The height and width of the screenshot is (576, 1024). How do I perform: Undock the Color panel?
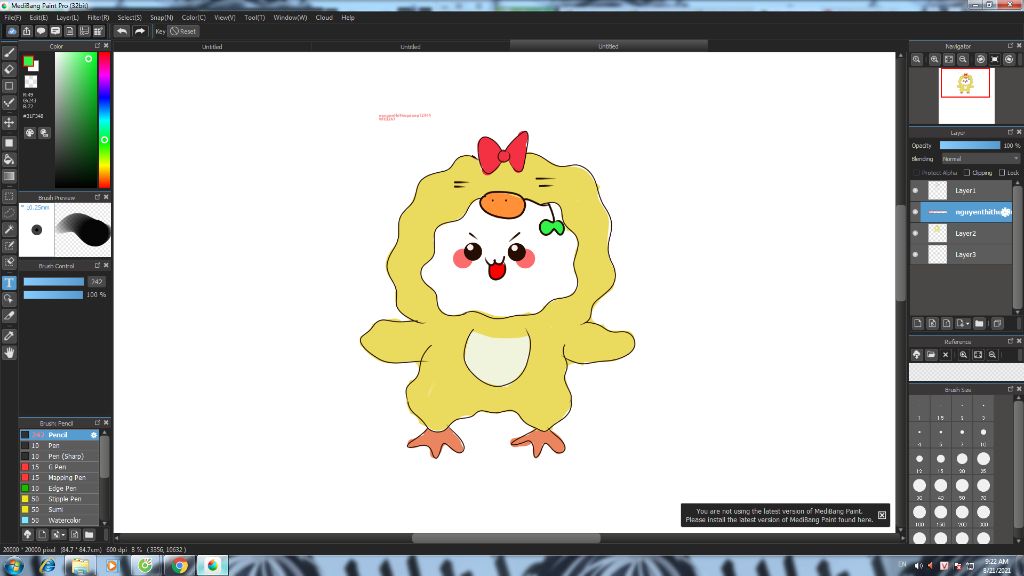(x=97, y=46)
